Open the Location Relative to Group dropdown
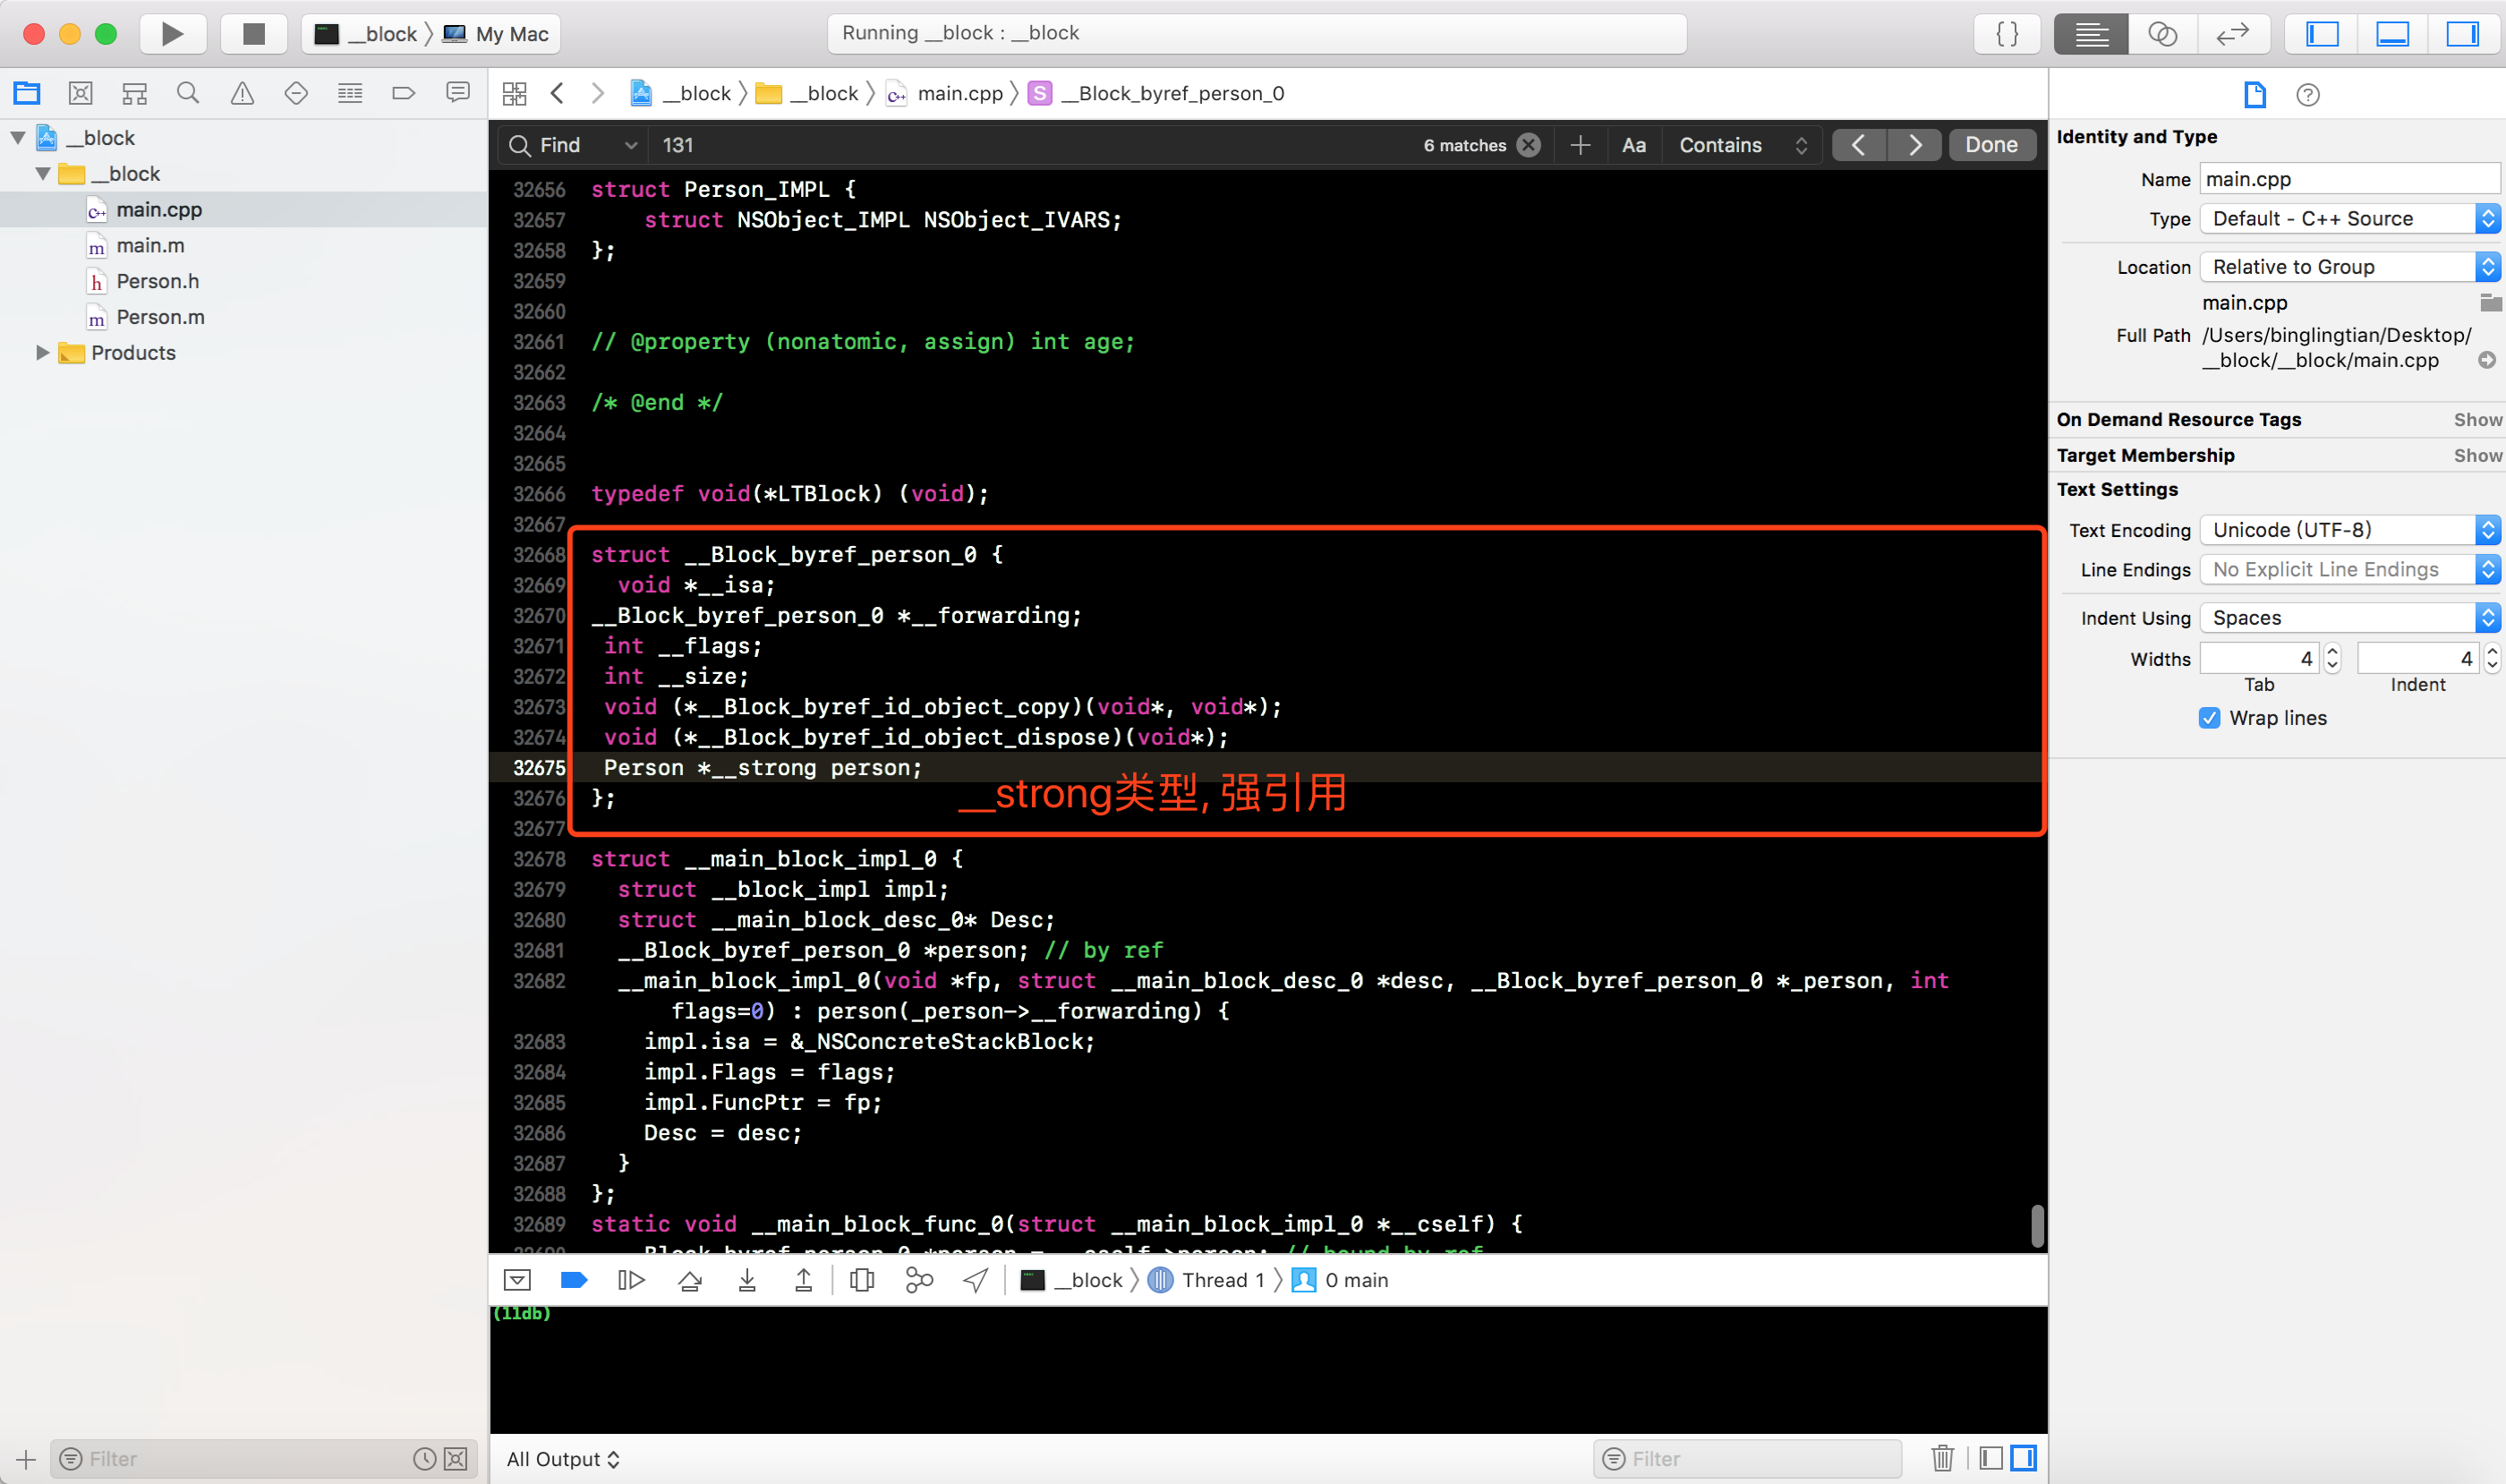Image resolution: width=2506 pixels, height=1484 pixels. tap(2350, 267)
